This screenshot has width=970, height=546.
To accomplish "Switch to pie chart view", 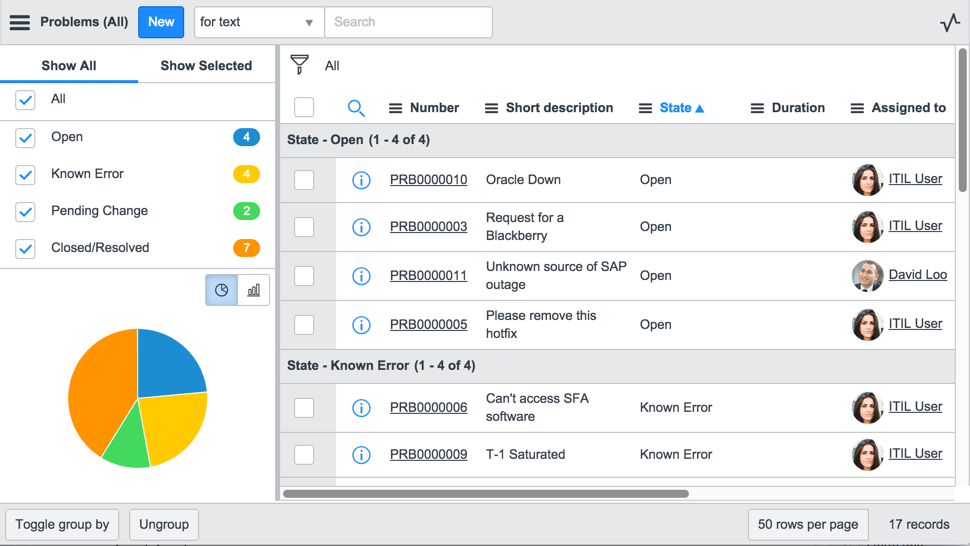I will [x=222, y=290].
